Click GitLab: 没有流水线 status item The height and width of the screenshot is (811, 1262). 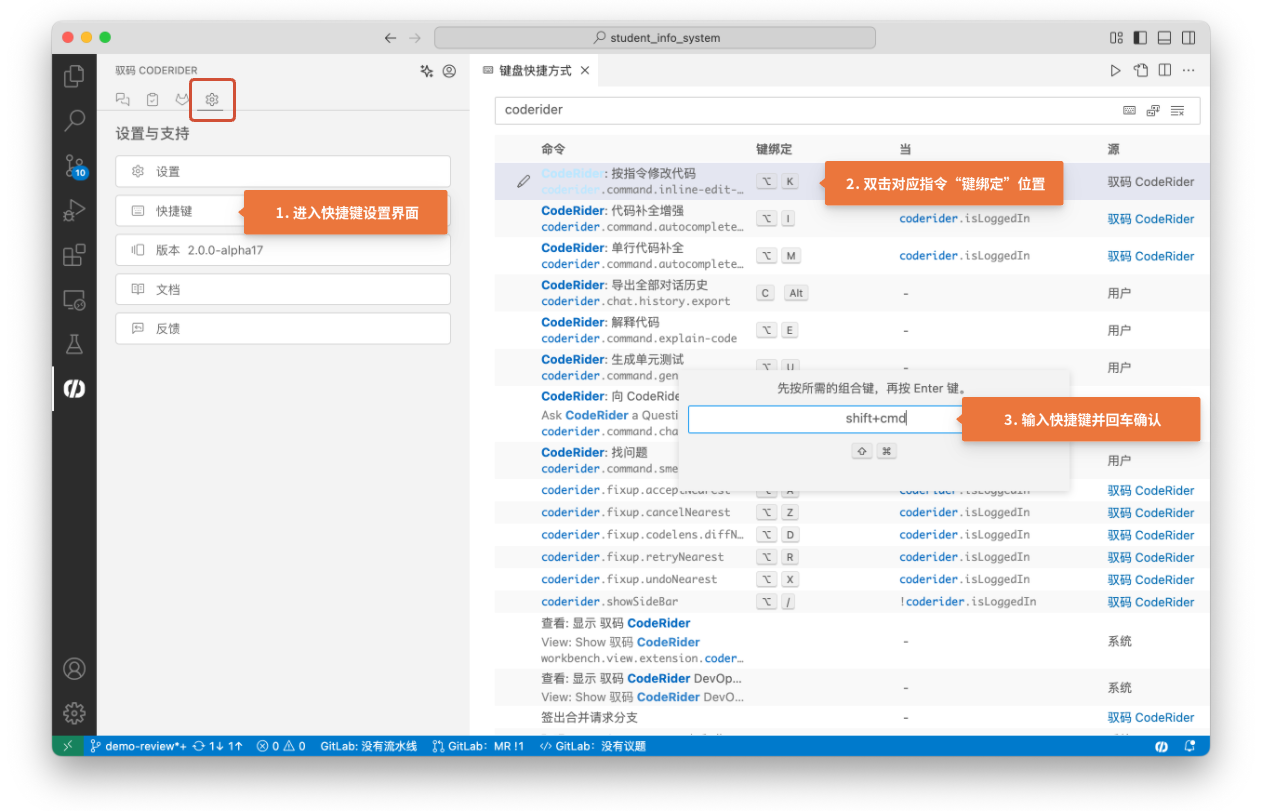point(368,746)
